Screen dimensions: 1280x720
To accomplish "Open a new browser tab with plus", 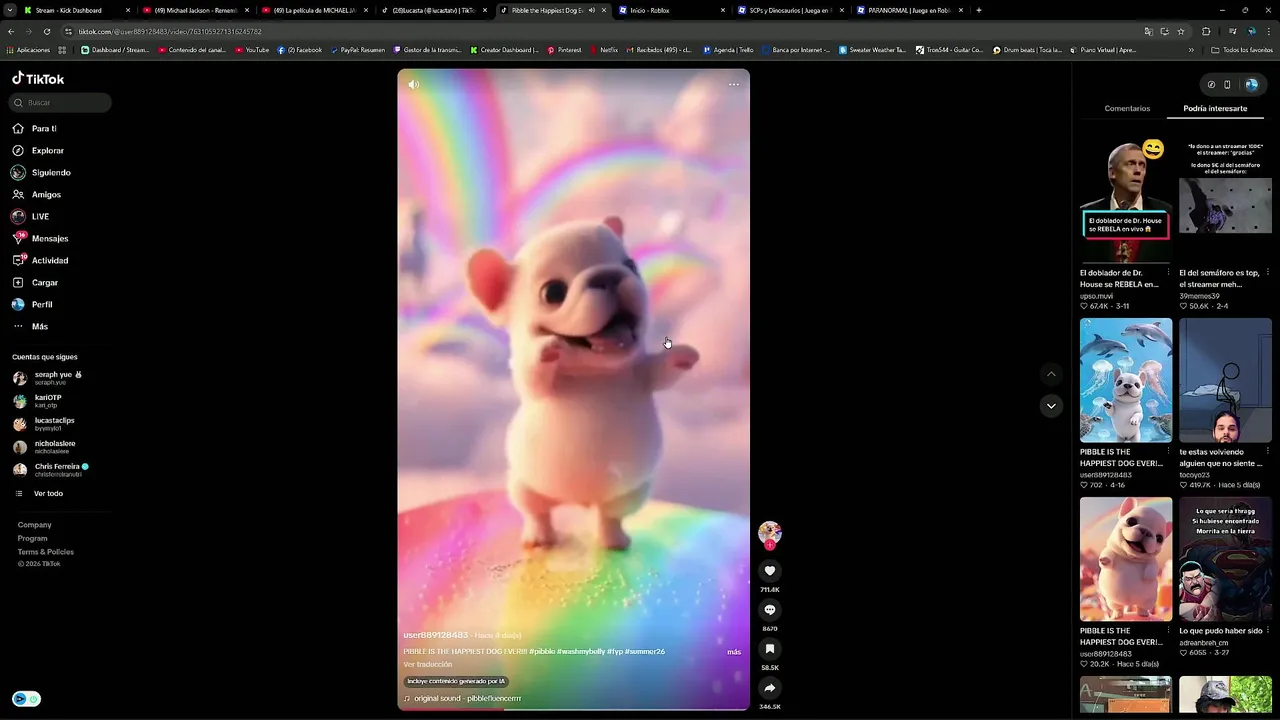I will [978, 10].
